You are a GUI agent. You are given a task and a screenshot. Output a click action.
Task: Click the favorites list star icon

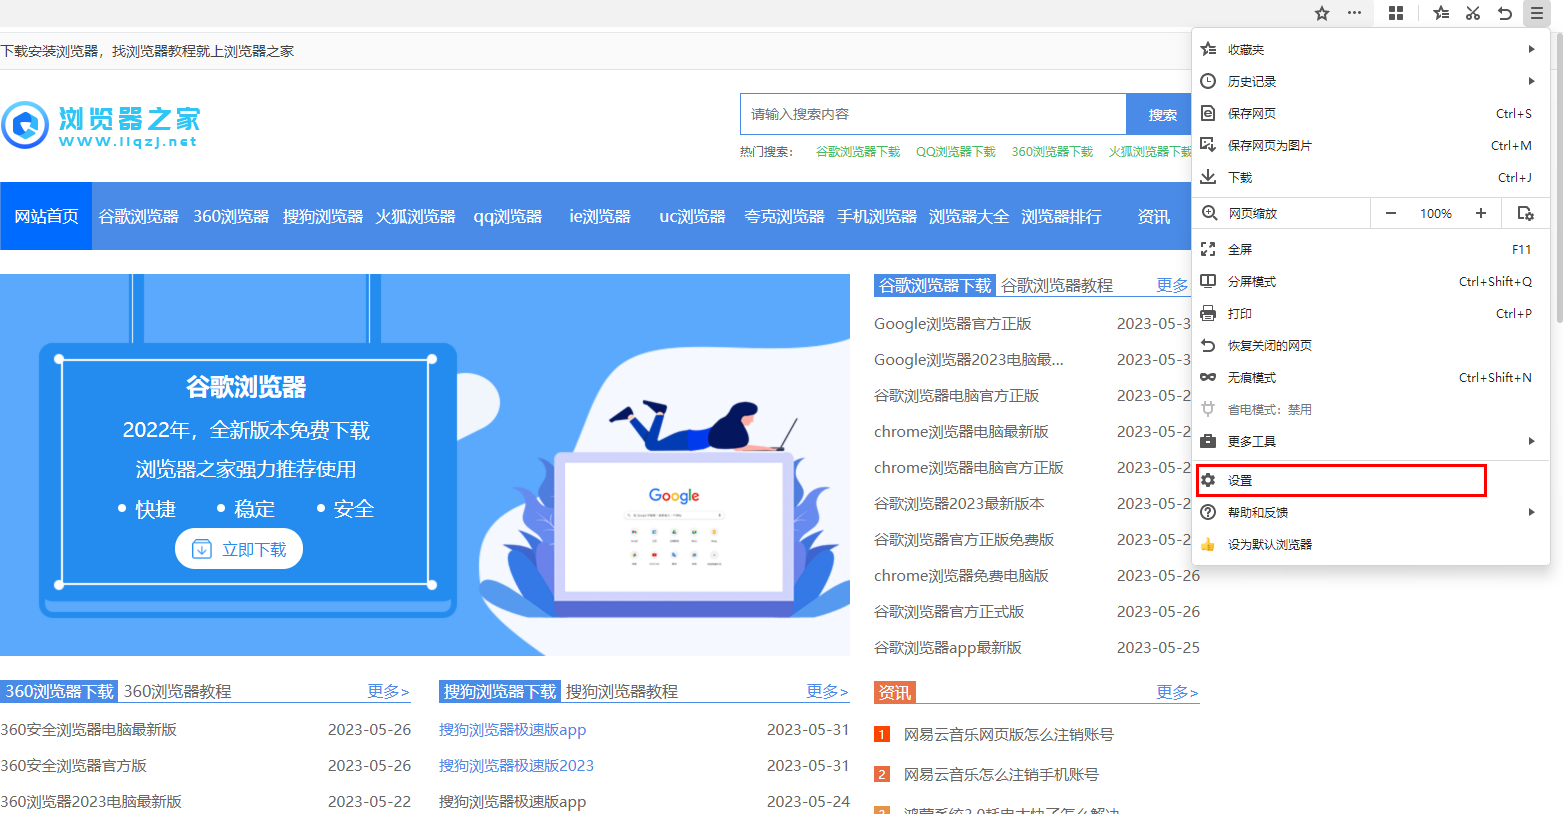(x=1441, y=13)
